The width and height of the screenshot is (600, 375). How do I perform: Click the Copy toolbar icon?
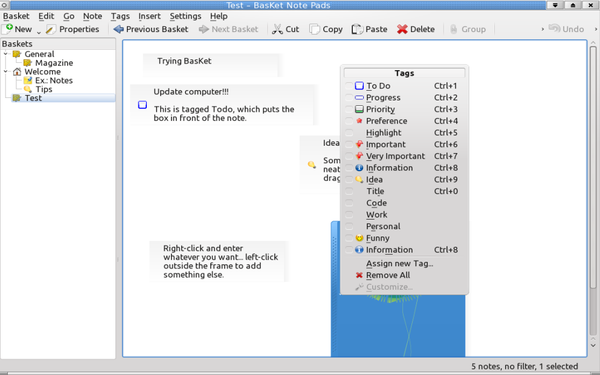tap(314, 29)
